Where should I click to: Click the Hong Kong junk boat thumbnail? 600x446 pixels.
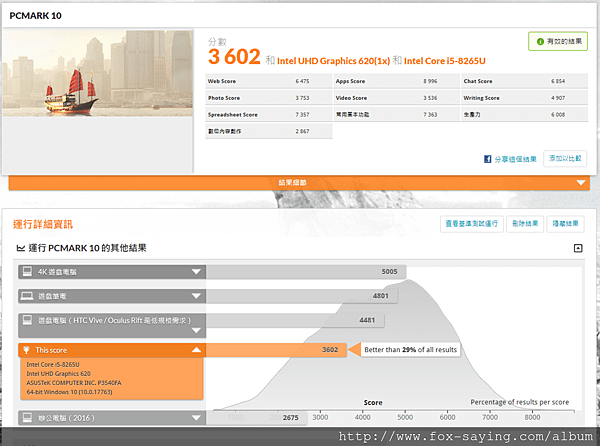point(98,73)
